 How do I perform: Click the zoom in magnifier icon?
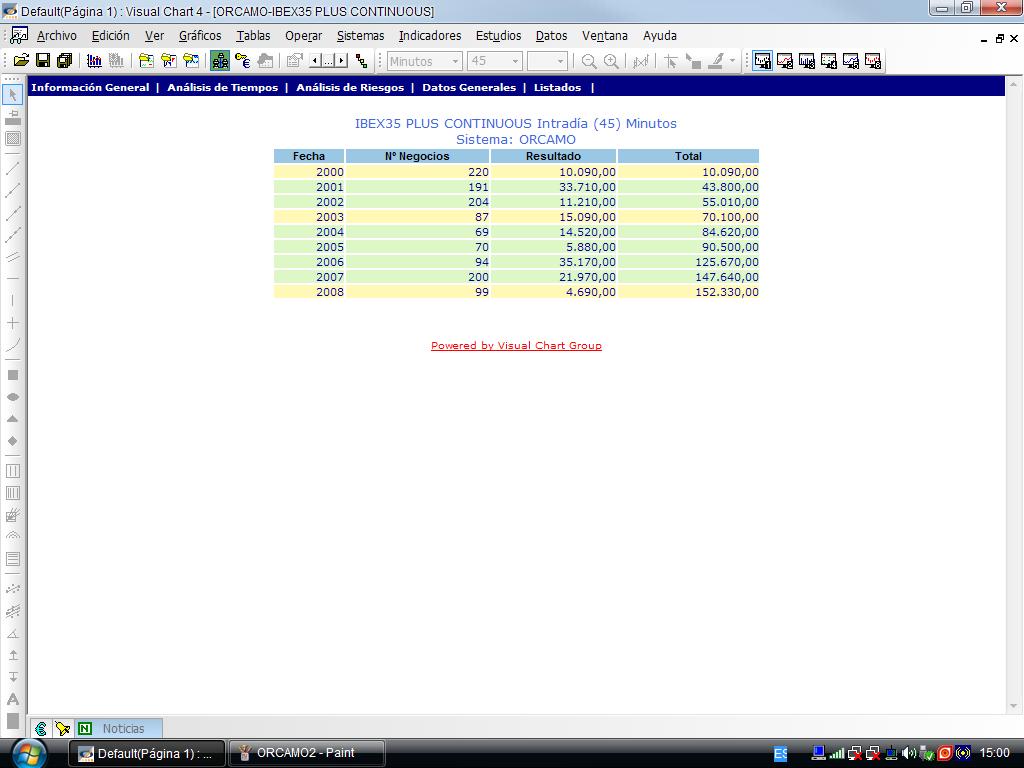[611, 61]
